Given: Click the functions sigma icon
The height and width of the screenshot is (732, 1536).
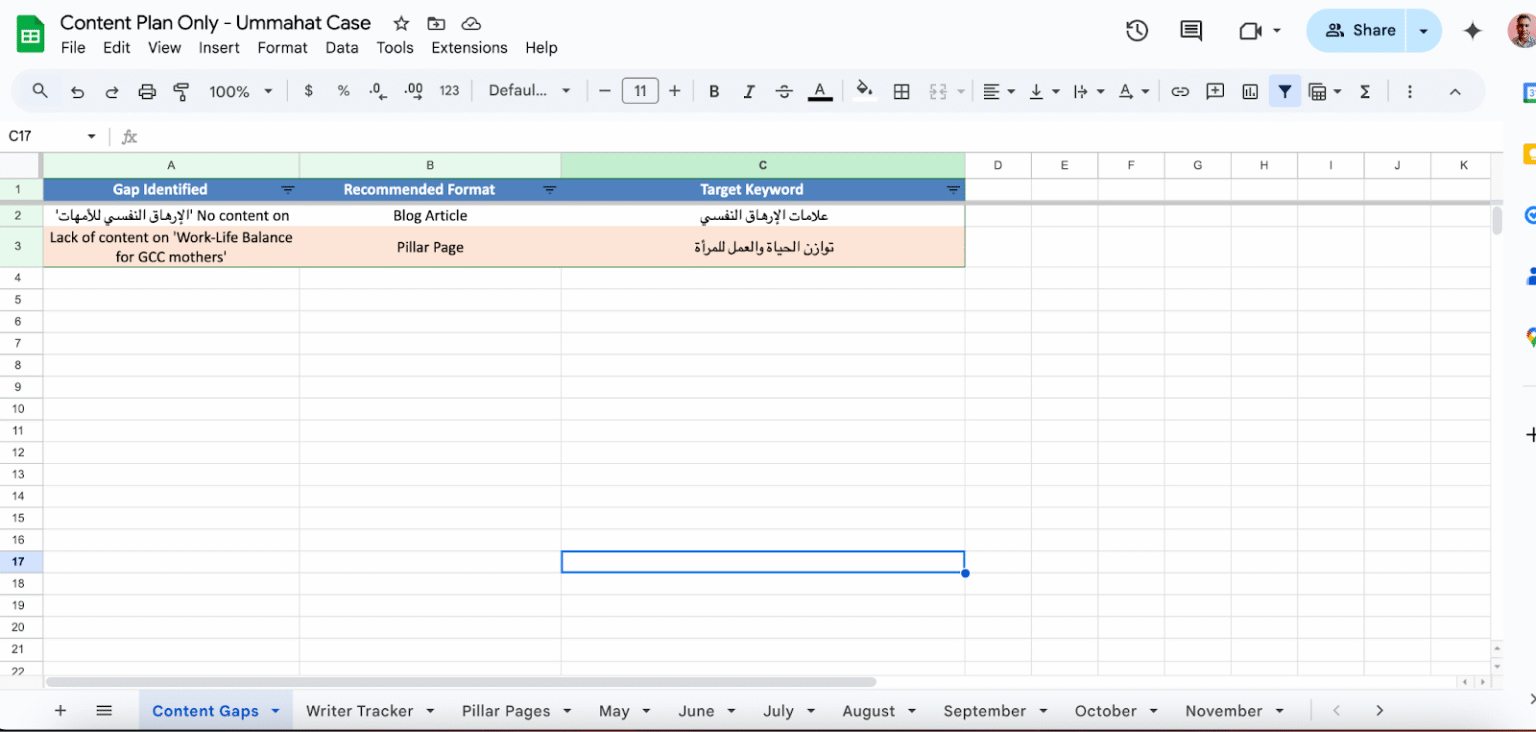Looking at the screenshot, I should pos(1364,91).
